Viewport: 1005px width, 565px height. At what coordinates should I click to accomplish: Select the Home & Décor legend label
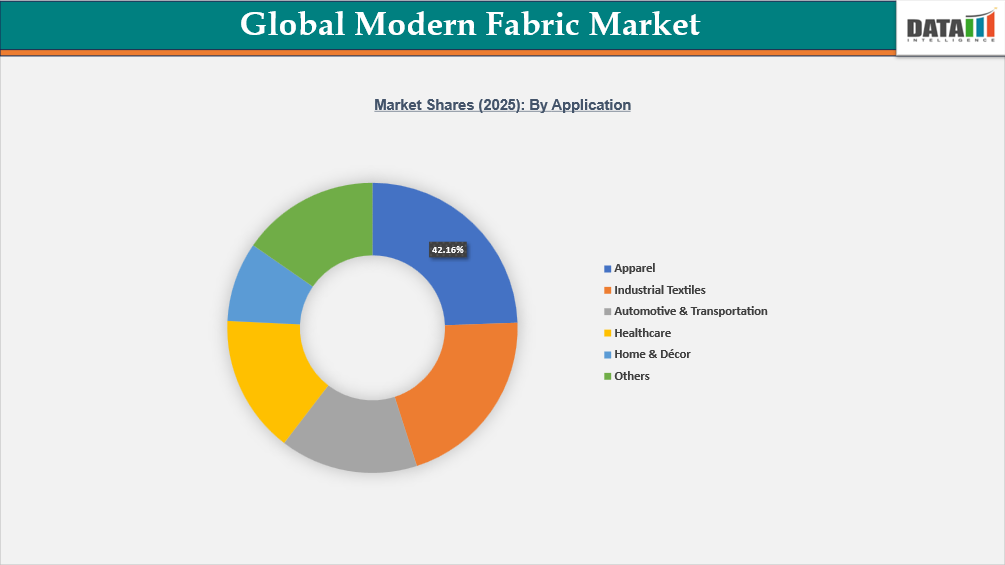tap(652, 354)
